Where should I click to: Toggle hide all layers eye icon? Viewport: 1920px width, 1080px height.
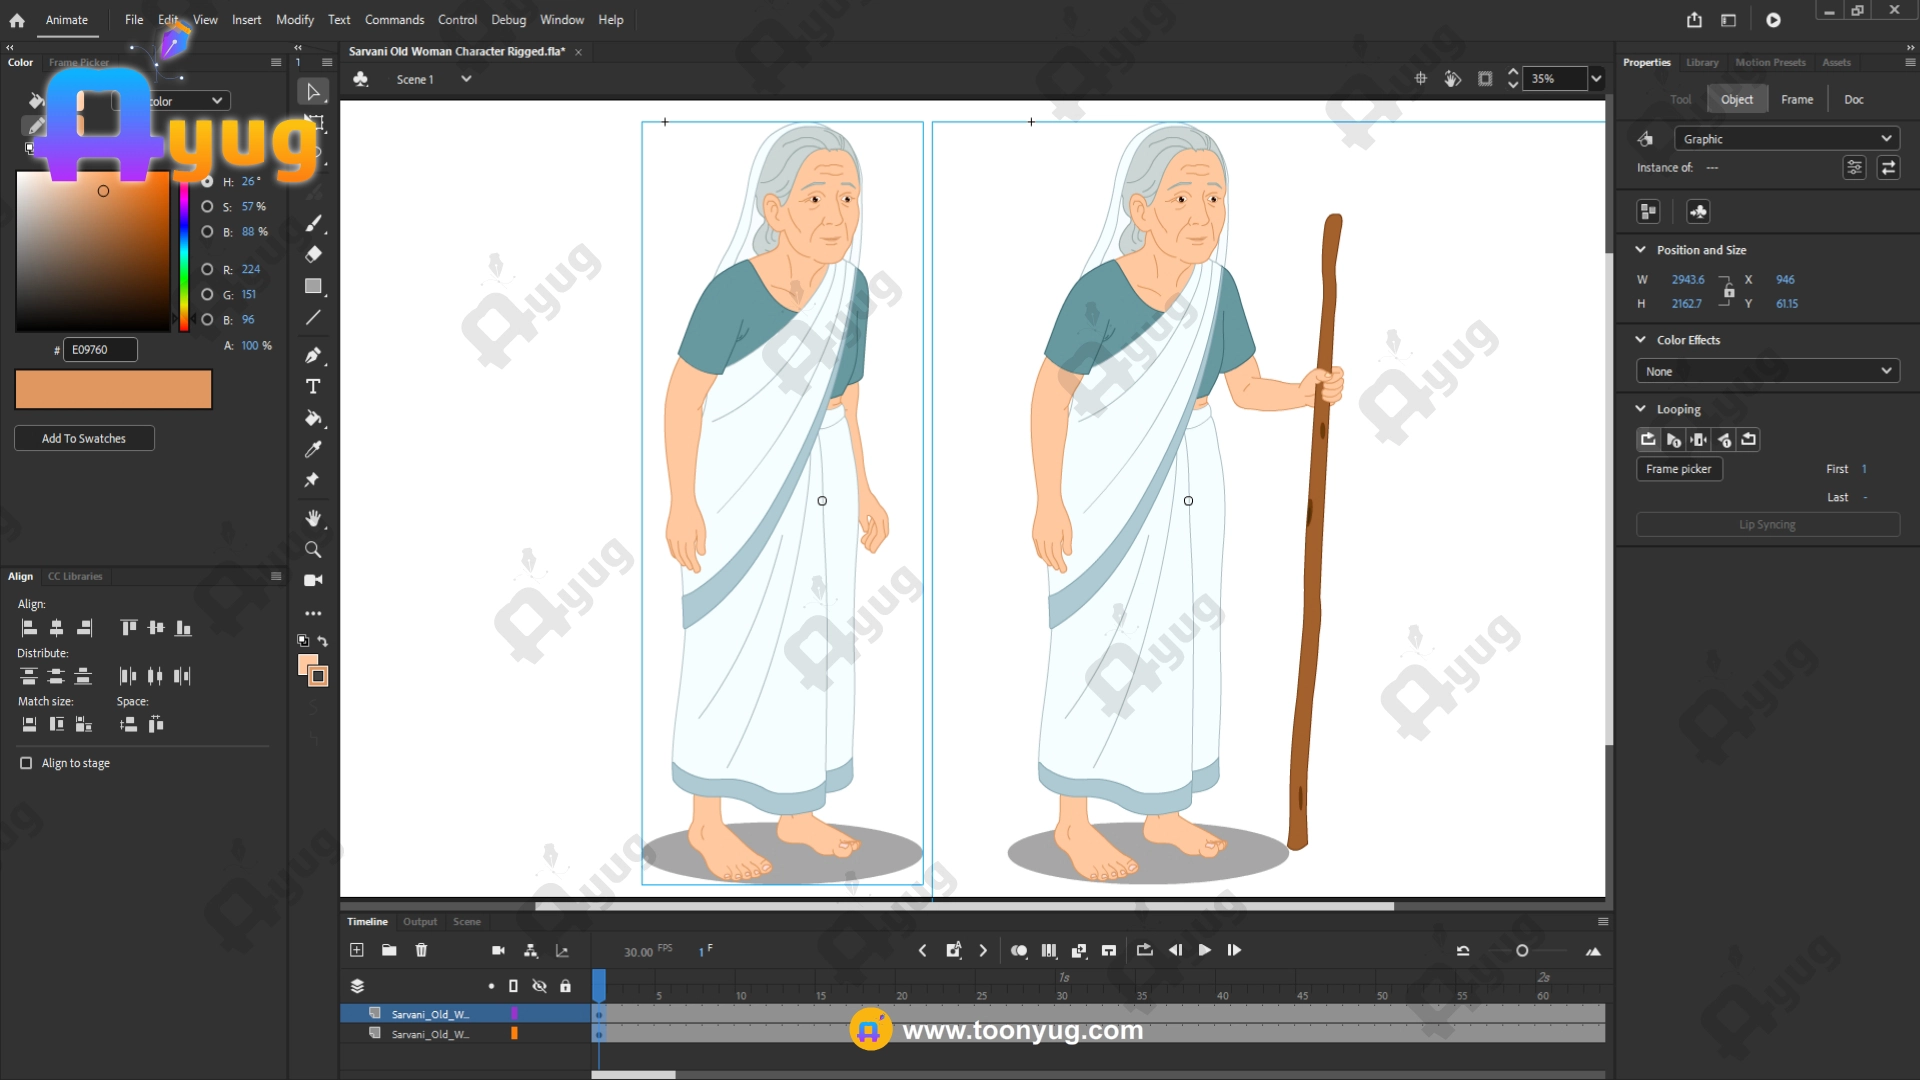pyautogui.click(x=539, y=986)
